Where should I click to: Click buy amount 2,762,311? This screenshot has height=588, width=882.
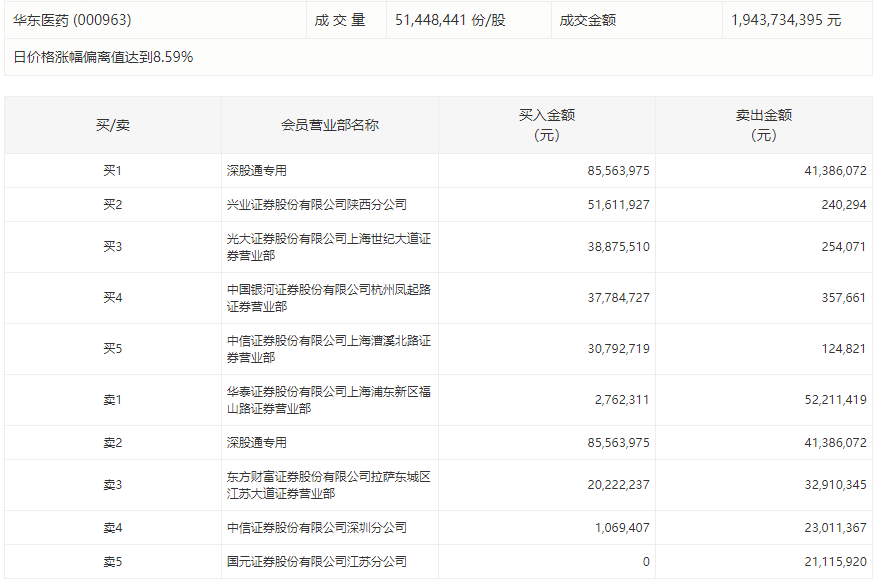click(622, 400)
